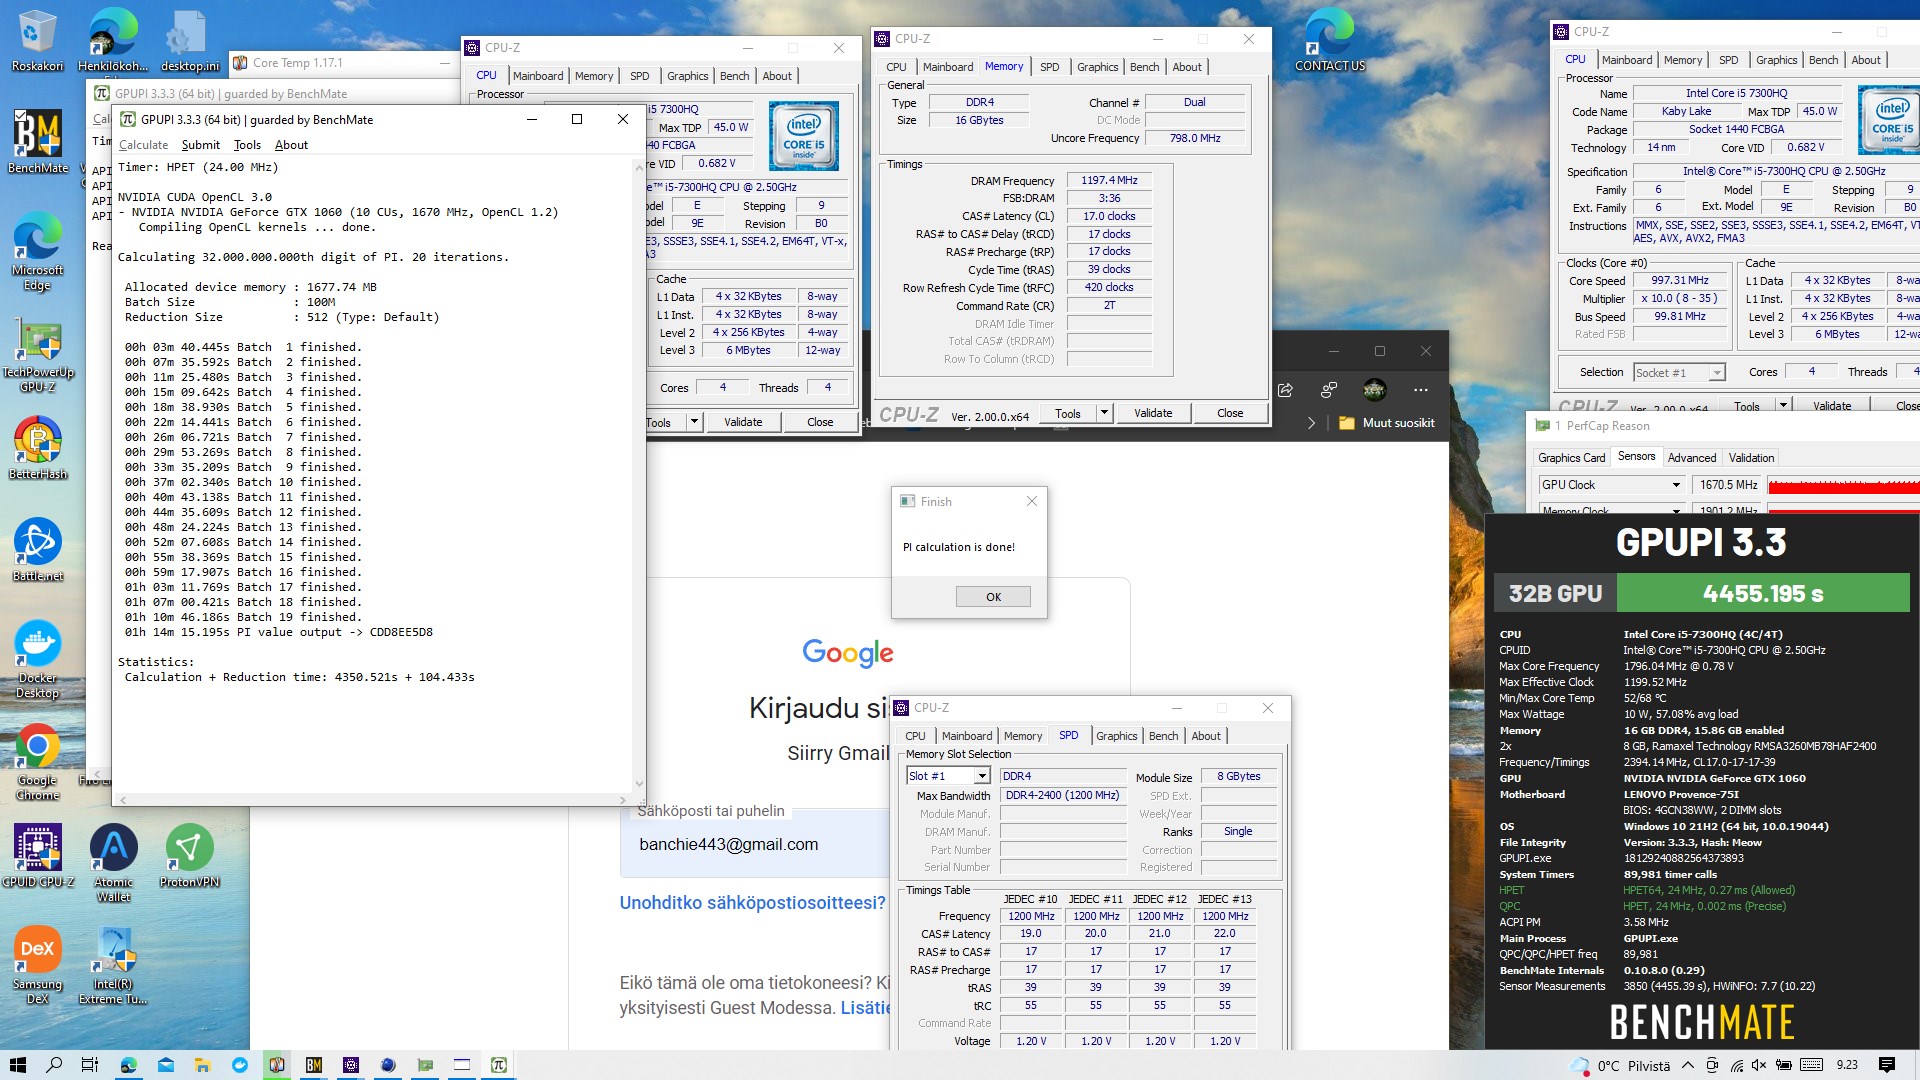This screenshot has height=1080, width=1920.
Task: Open CPUID CPU-Z desktop shortcut
Action: point(37,855)
